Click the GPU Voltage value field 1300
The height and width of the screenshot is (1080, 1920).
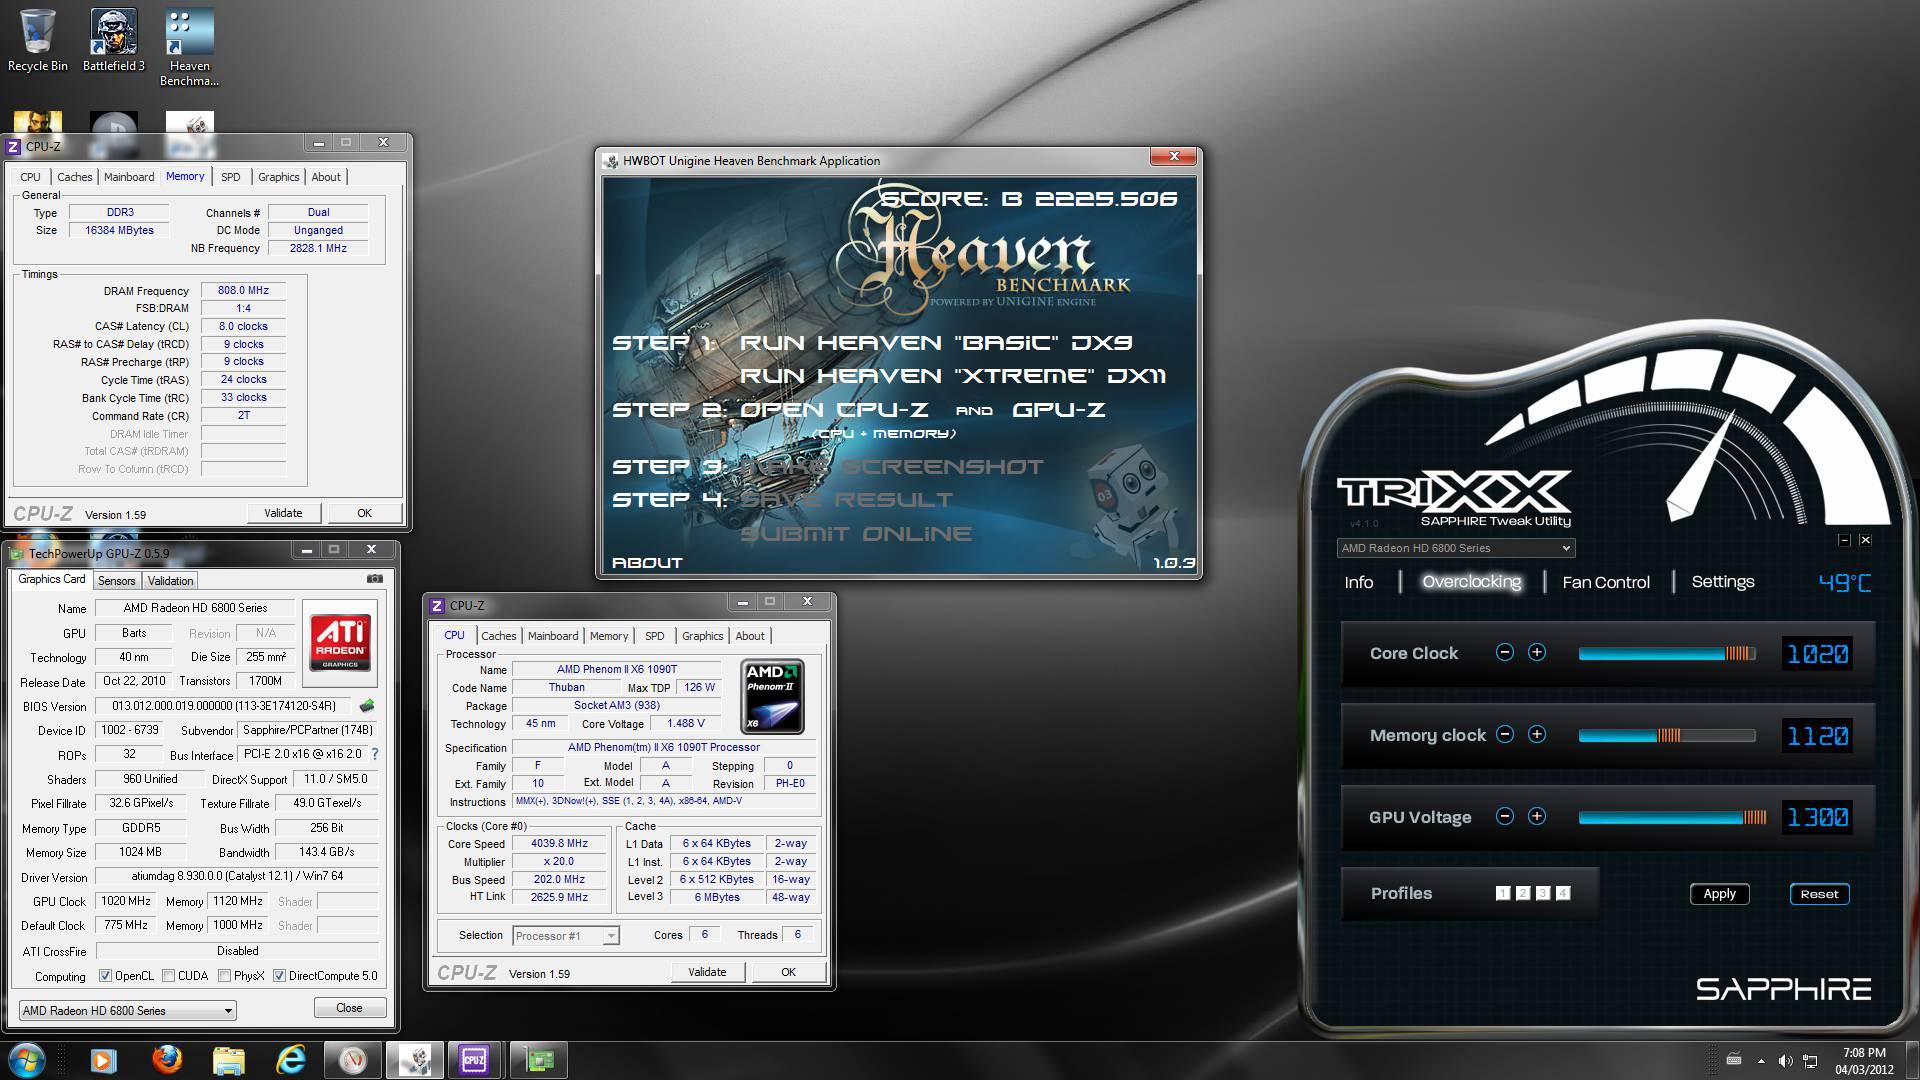(x=1817, y=818)
